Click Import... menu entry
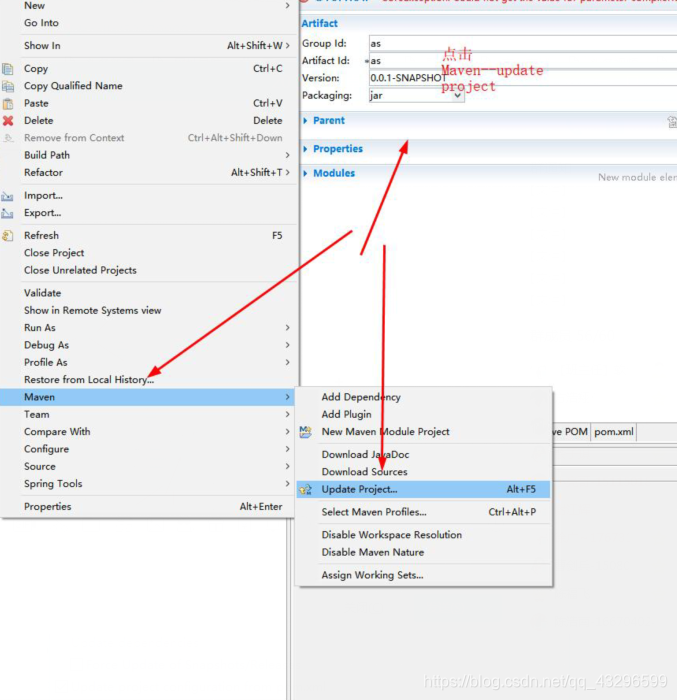 tap(43, 196)
